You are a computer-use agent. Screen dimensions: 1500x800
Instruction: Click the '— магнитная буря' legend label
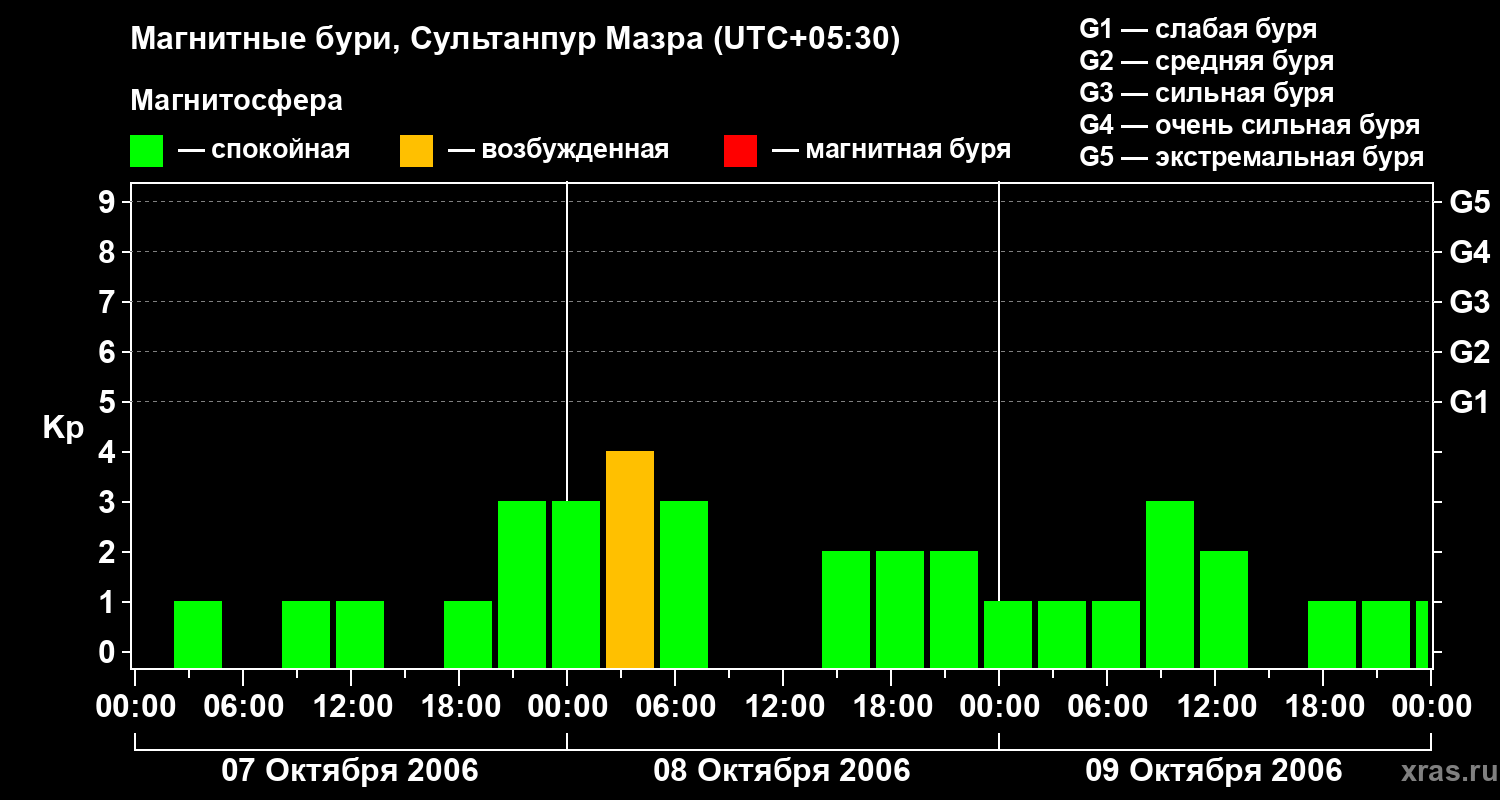coord(891,151)
